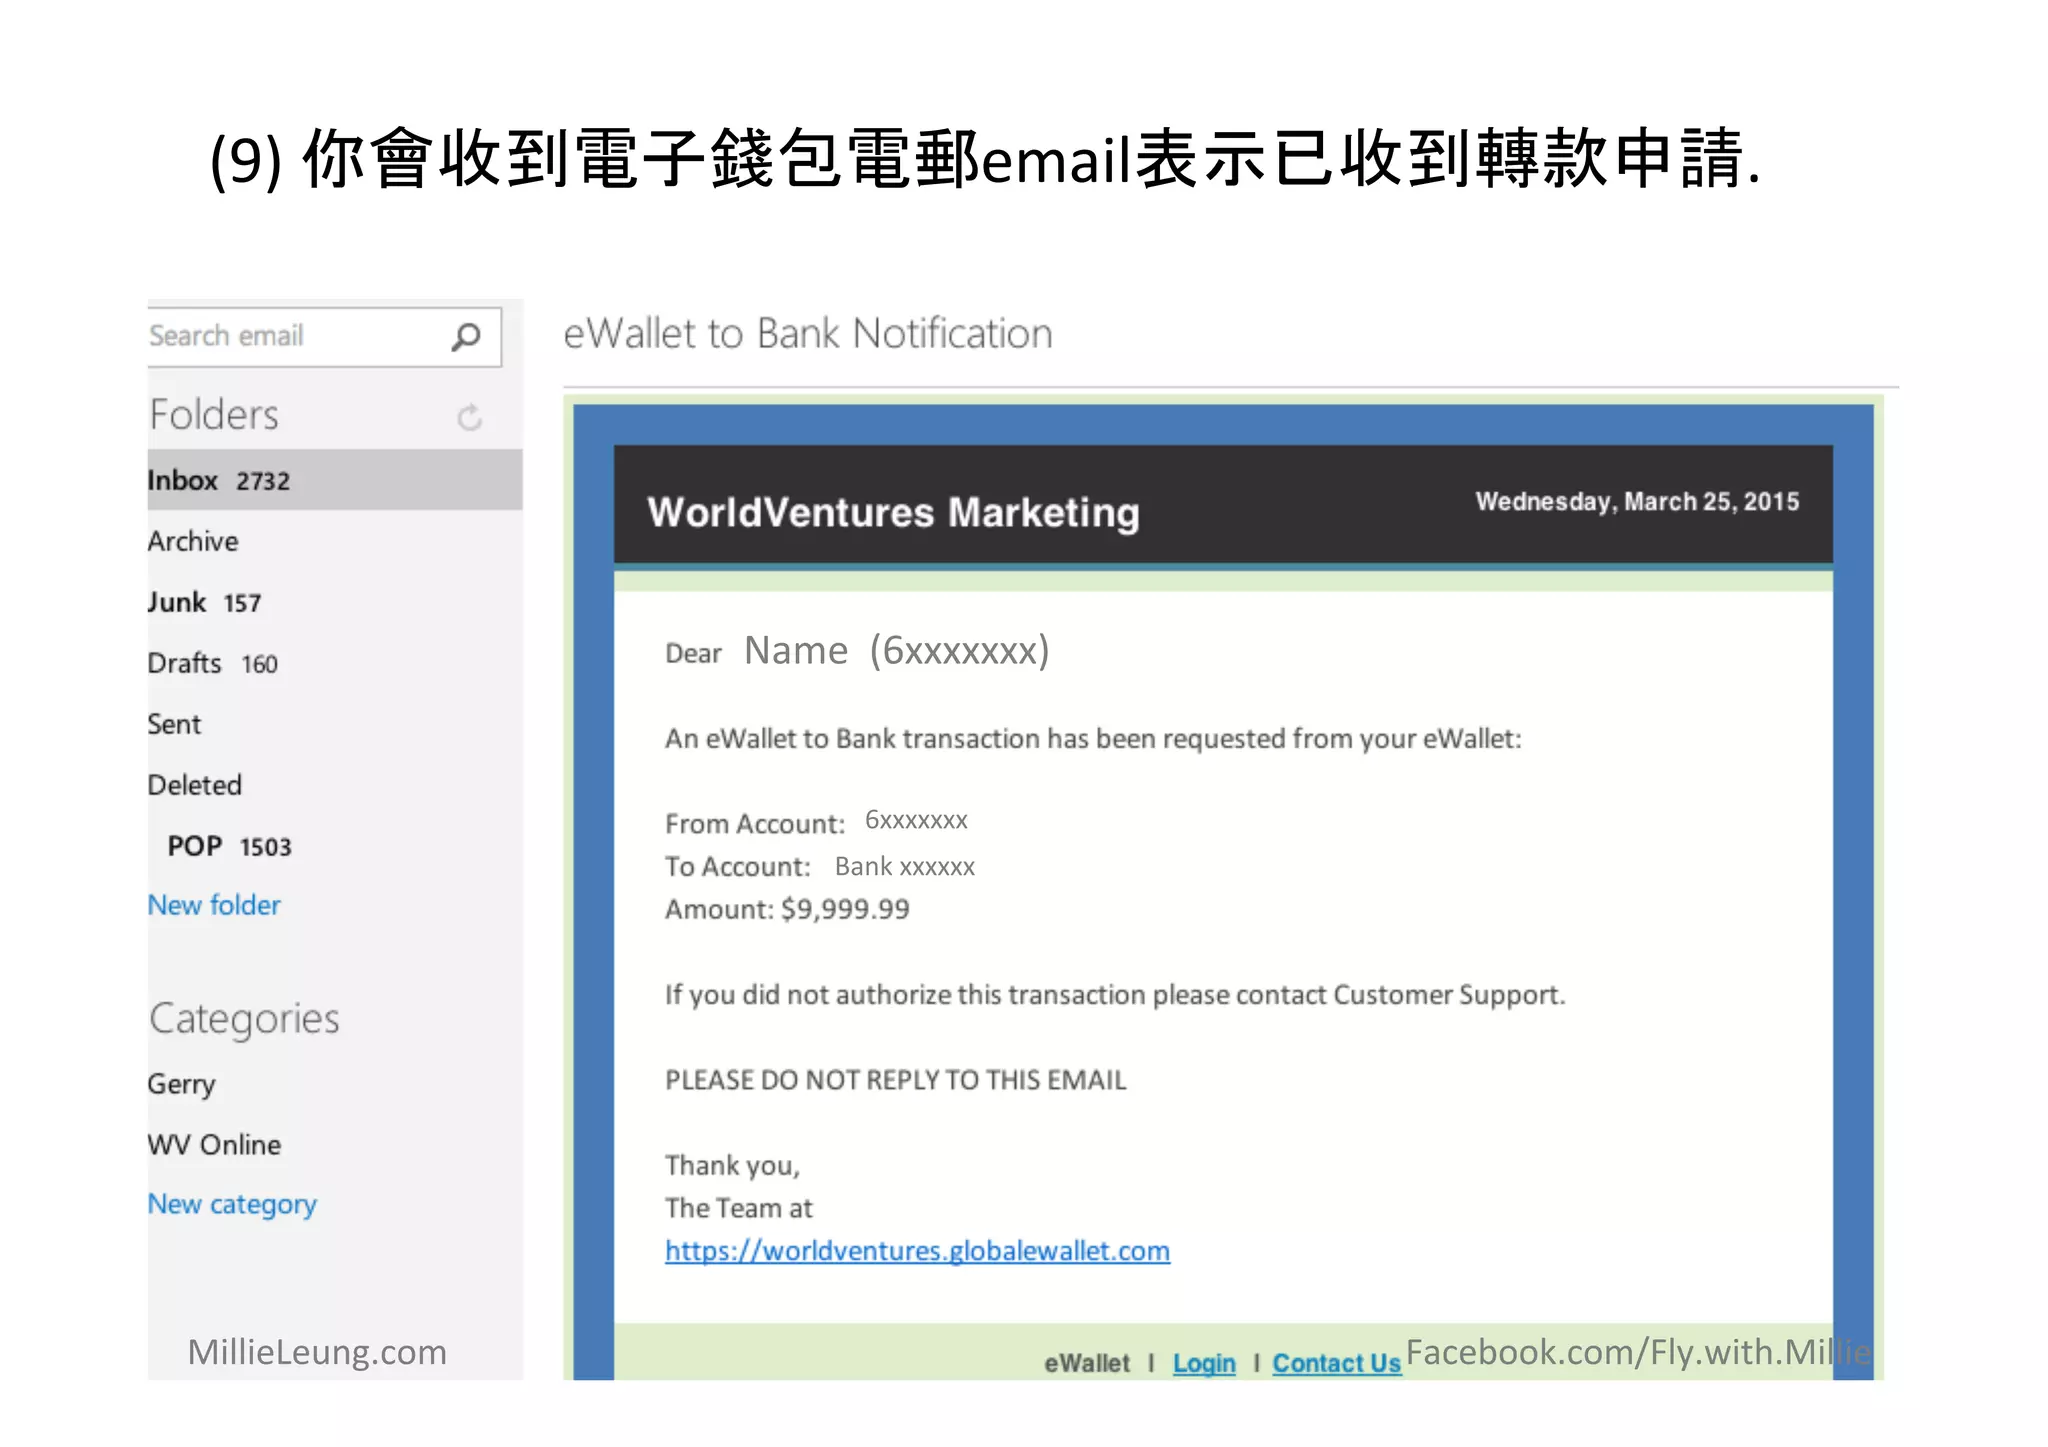The image size is (2048, 1447).
Task: Open the Inbox folder
Action: (335, 480)
